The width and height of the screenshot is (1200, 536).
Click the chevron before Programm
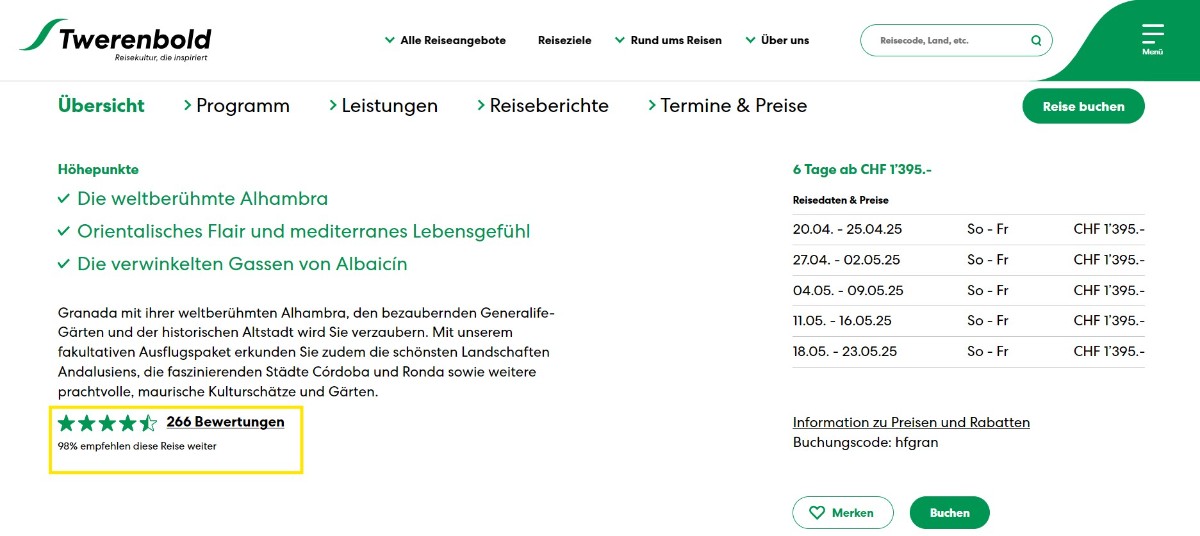tap(187, 105)
